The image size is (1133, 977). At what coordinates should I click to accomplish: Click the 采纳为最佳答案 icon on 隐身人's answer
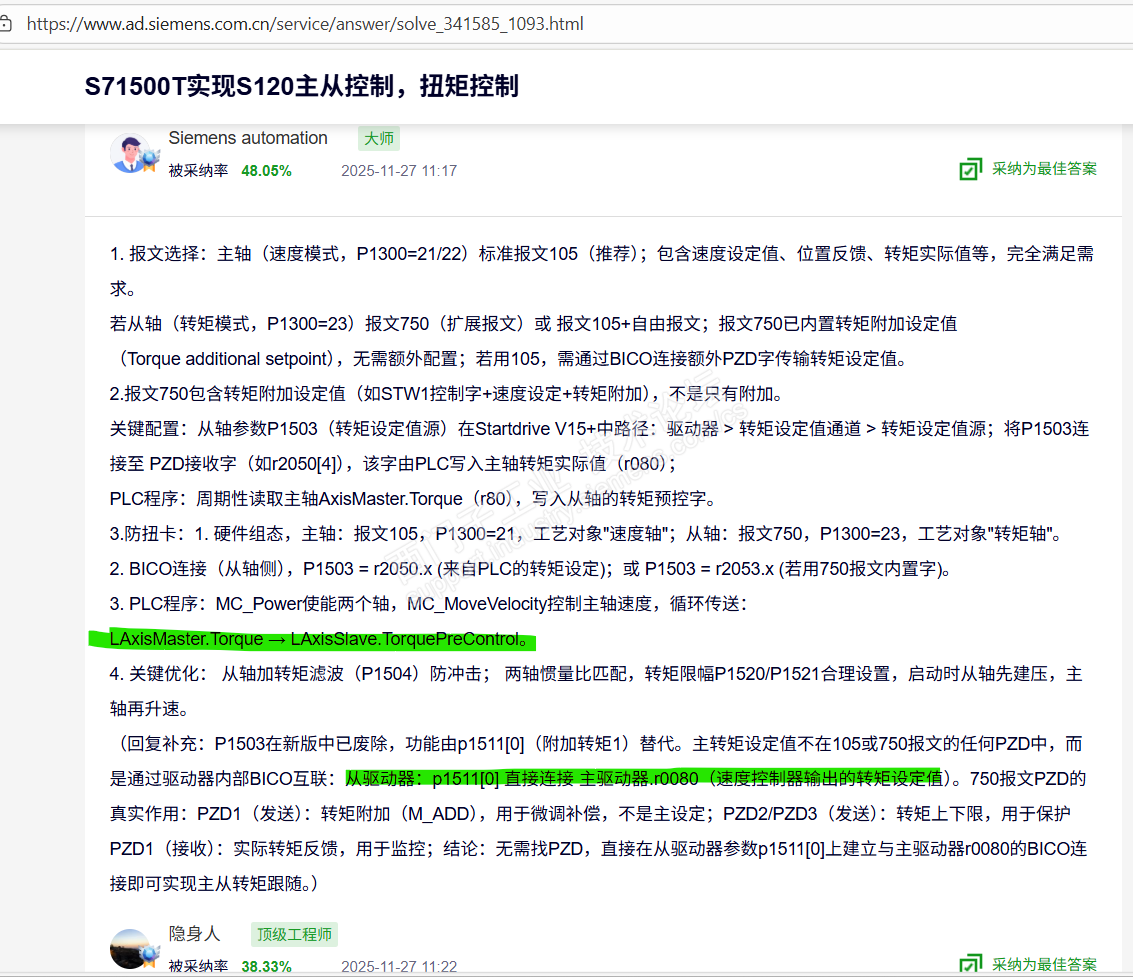(970, 964)
